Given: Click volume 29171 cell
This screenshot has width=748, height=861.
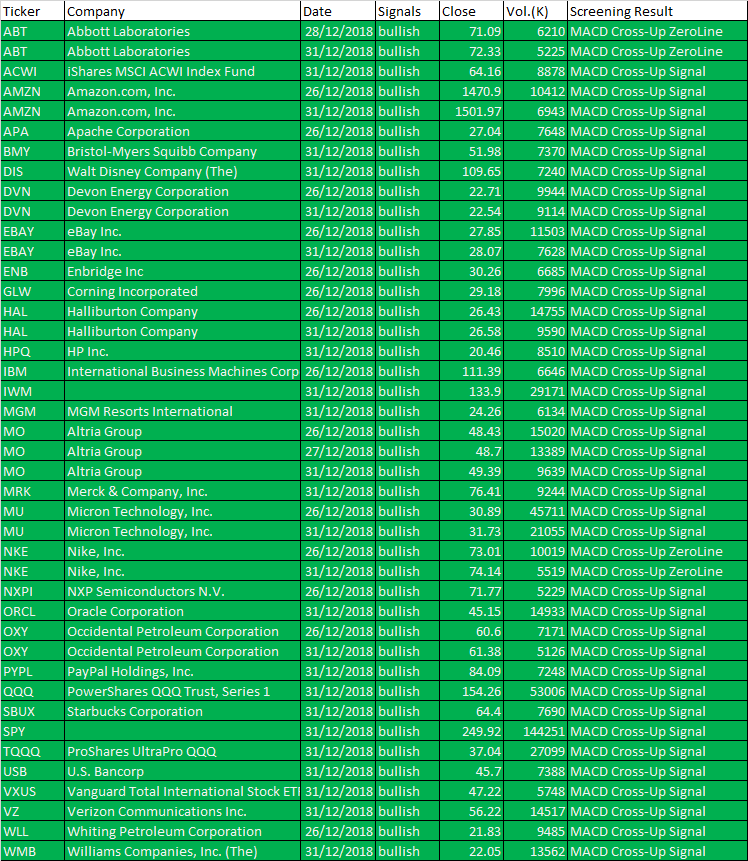Looking at the screenshot, I should pos(535,392).
